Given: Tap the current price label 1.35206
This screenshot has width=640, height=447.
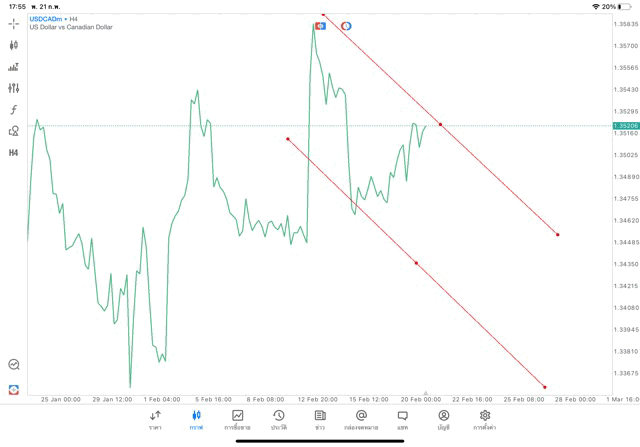Looking at the screenshot, I should pos(626,125).
